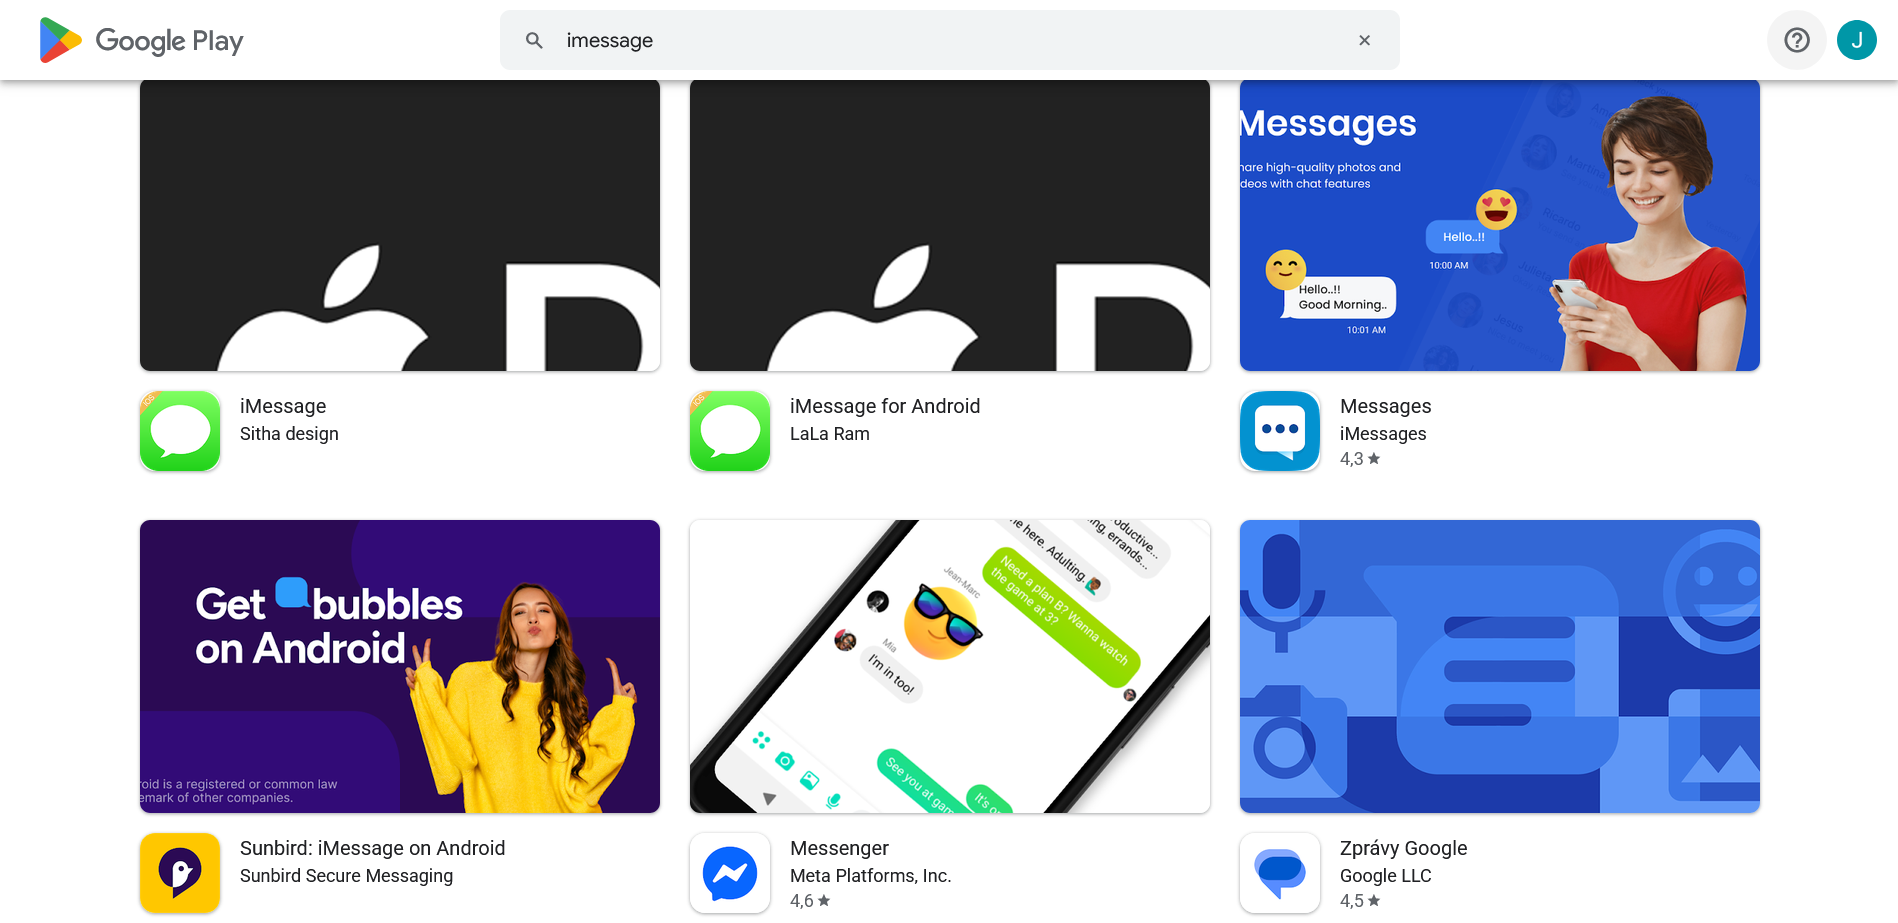
Task: Click the Google Play logo
Action: click(141, 40)
